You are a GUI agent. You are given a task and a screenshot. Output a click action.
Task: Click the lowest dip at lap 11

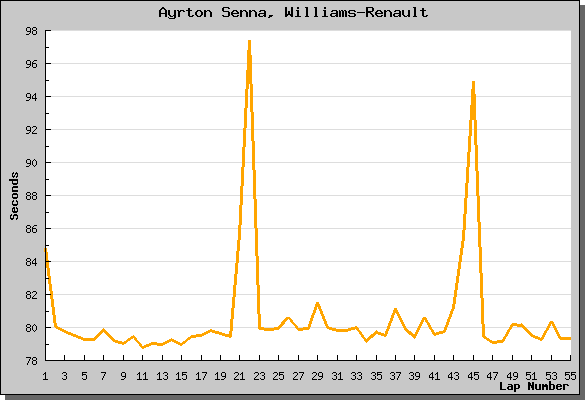tap(143, 347)
